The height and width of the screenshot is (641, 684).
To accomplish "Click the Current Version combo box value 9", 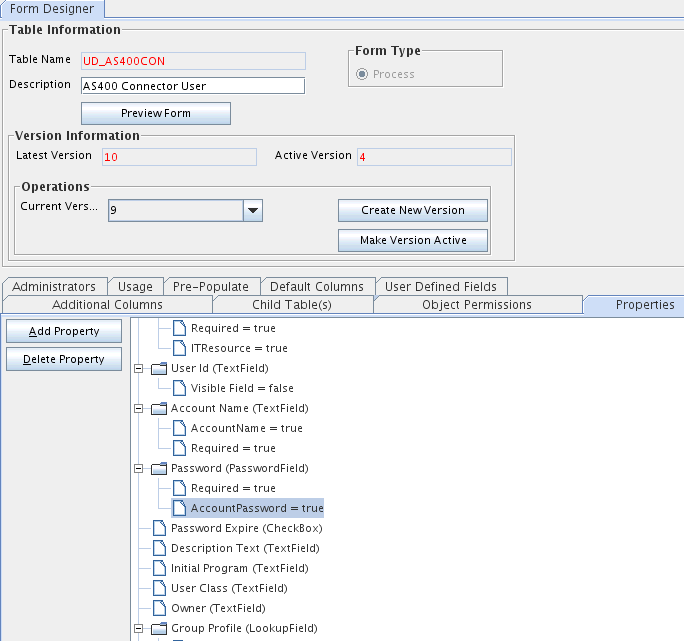I will click(x=176, y=210).
